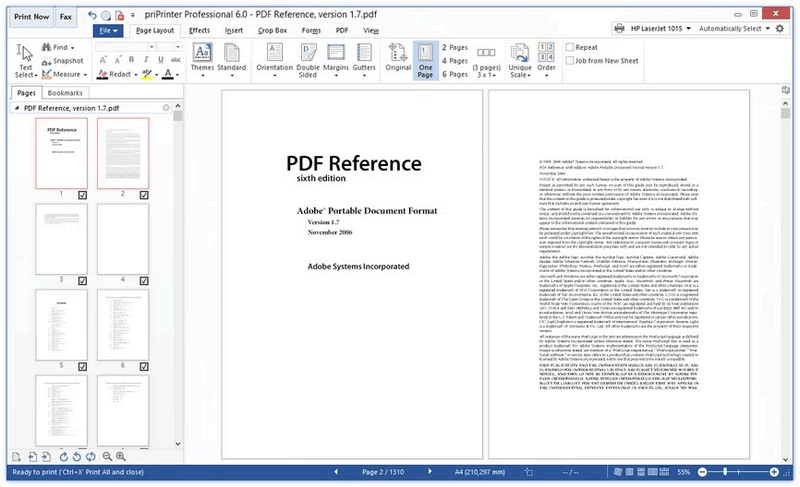
Task: Click the rotate clockwise icon below thumbnails
Action: 64,456
